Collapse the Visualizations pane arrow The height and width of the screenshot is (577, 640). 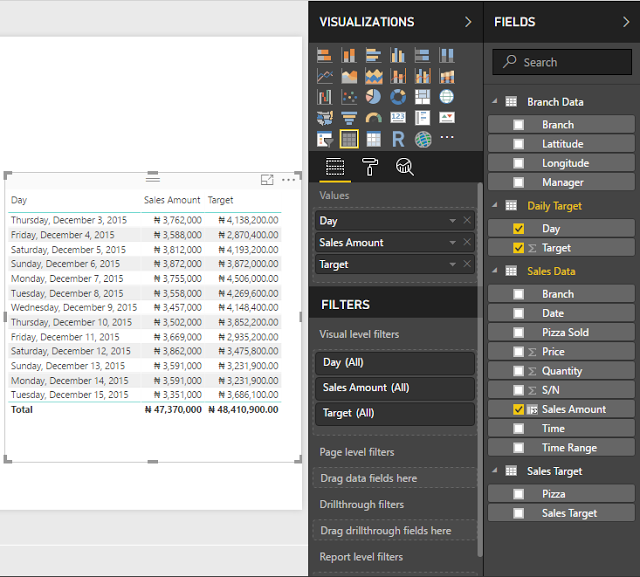click(468, 22)
